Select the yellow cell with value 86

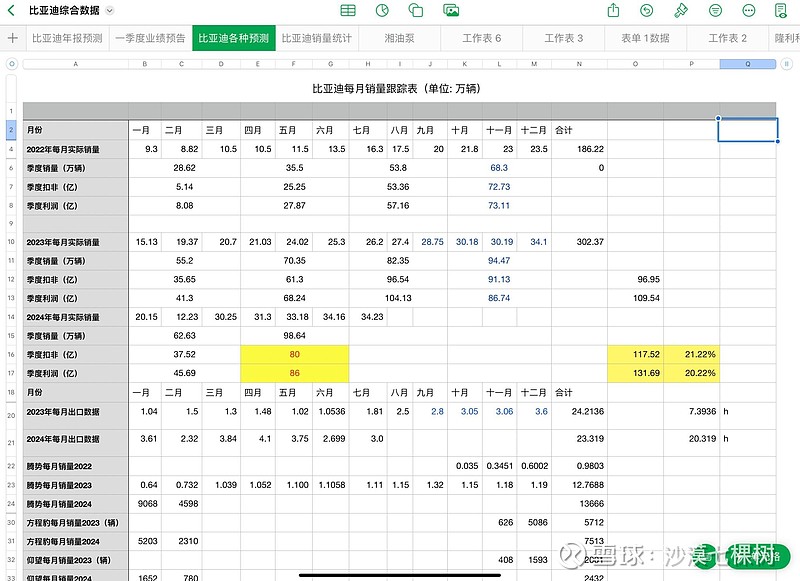tap(294, 373)
